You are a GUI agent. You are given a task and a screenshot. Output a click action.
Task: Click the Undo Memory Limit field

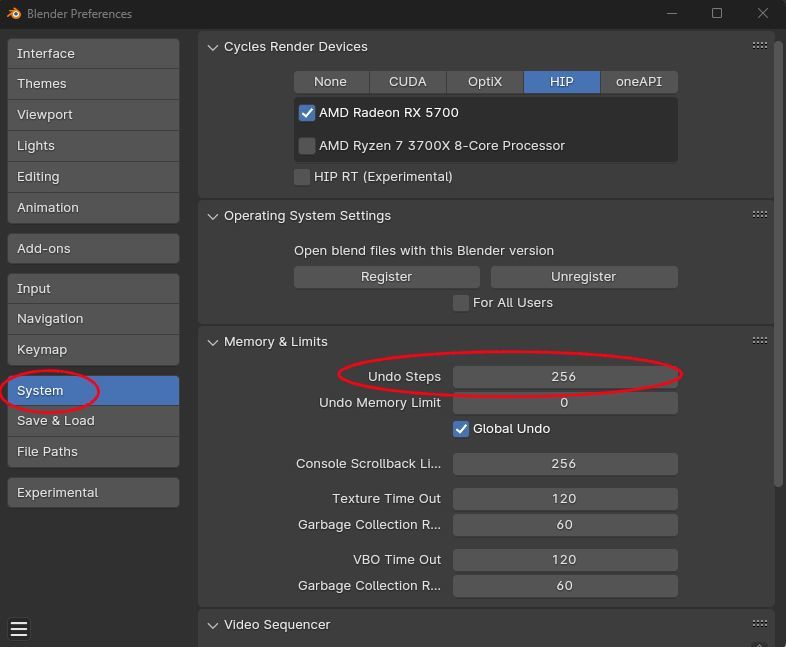pos(565,403)
